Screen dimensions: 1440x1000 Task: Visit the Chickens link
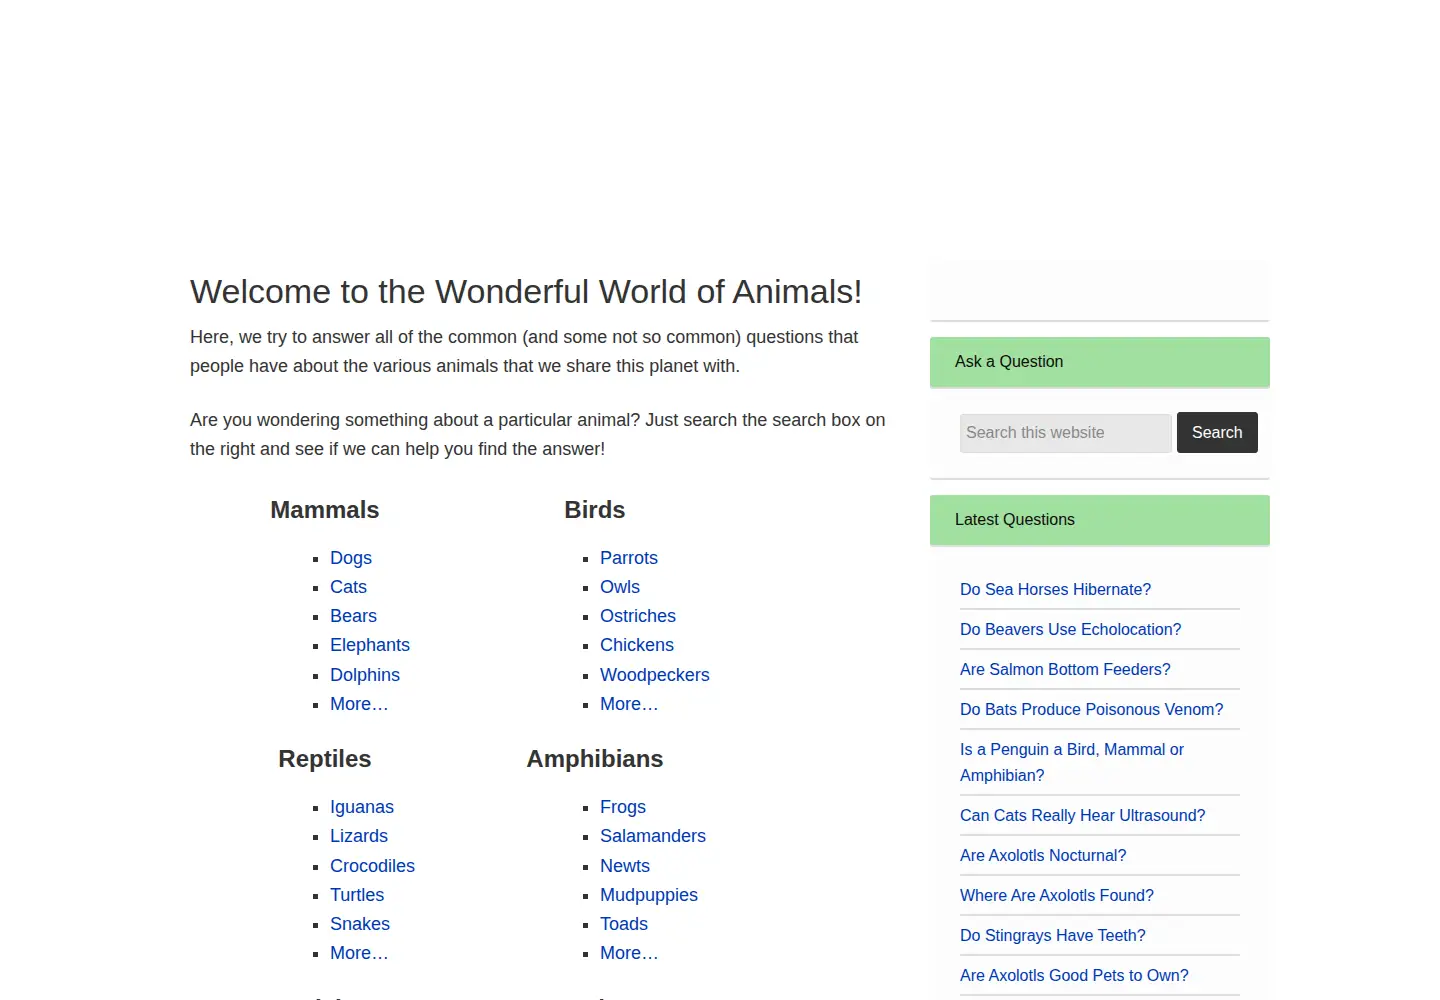[x=637, y=645]
